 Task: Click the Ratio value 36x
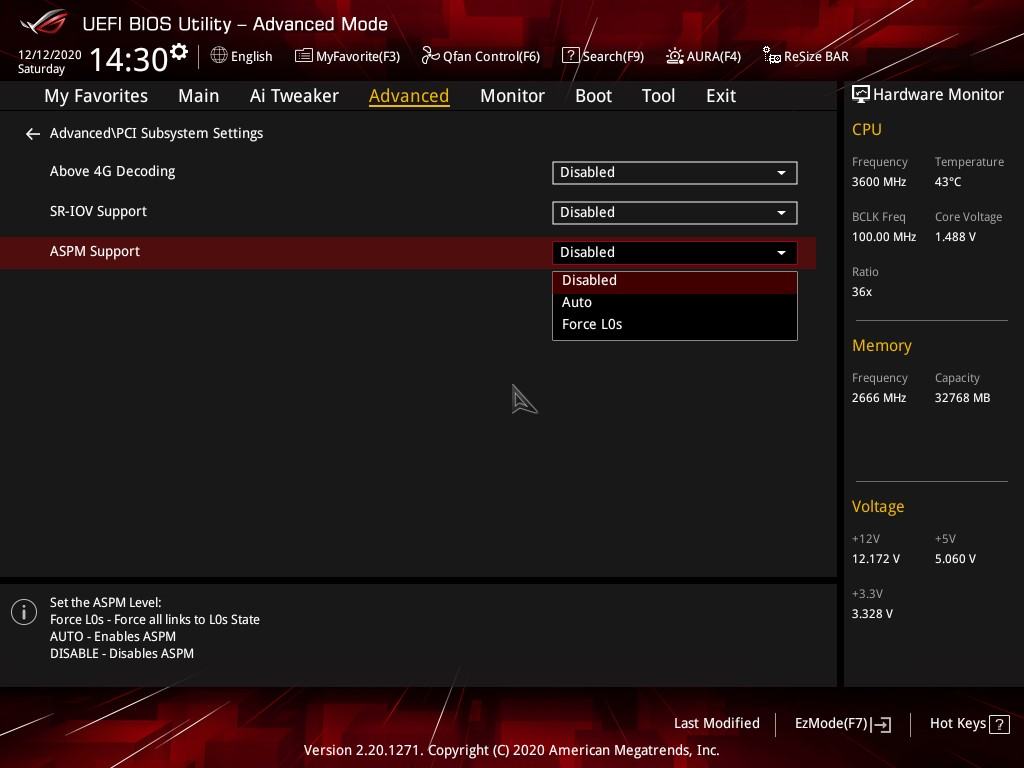point(861,292)
